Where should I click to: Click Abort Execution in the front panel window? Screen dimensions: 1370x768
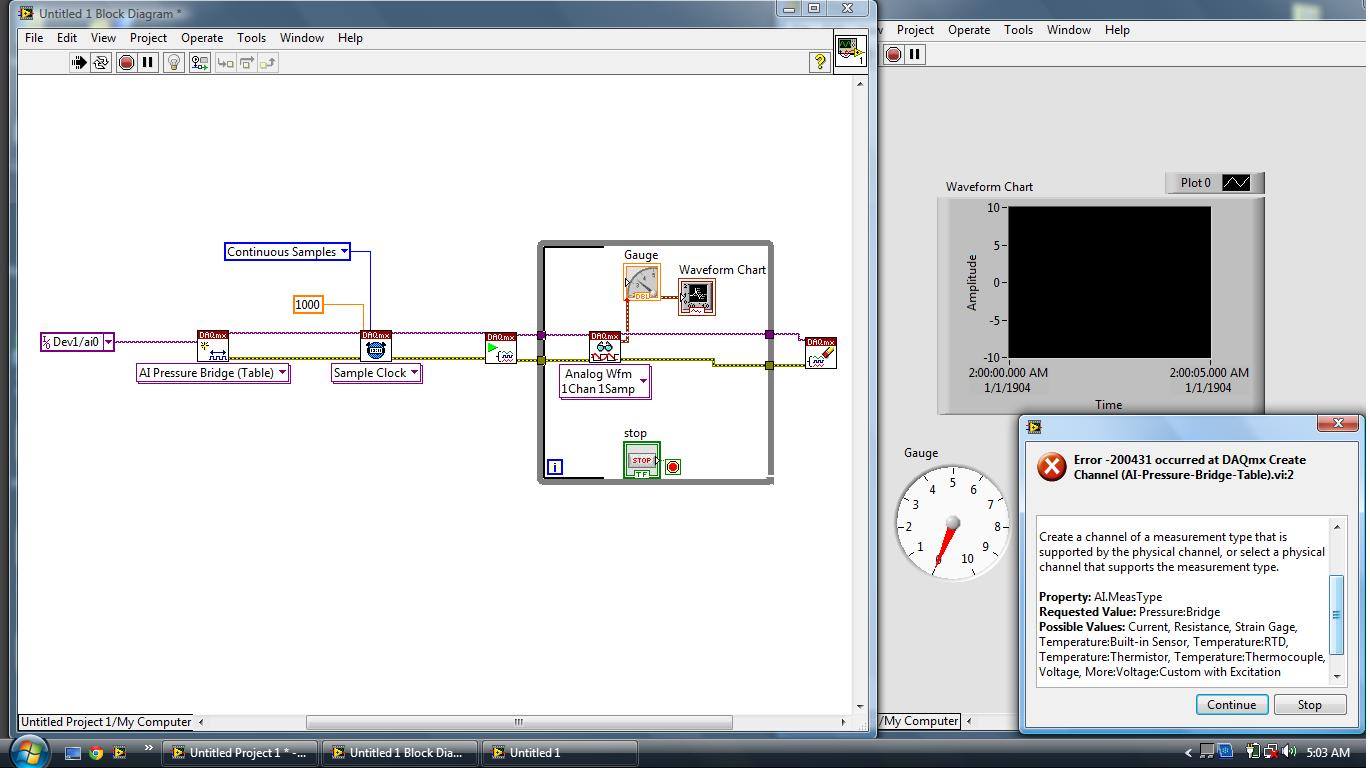tap(893, 54)
